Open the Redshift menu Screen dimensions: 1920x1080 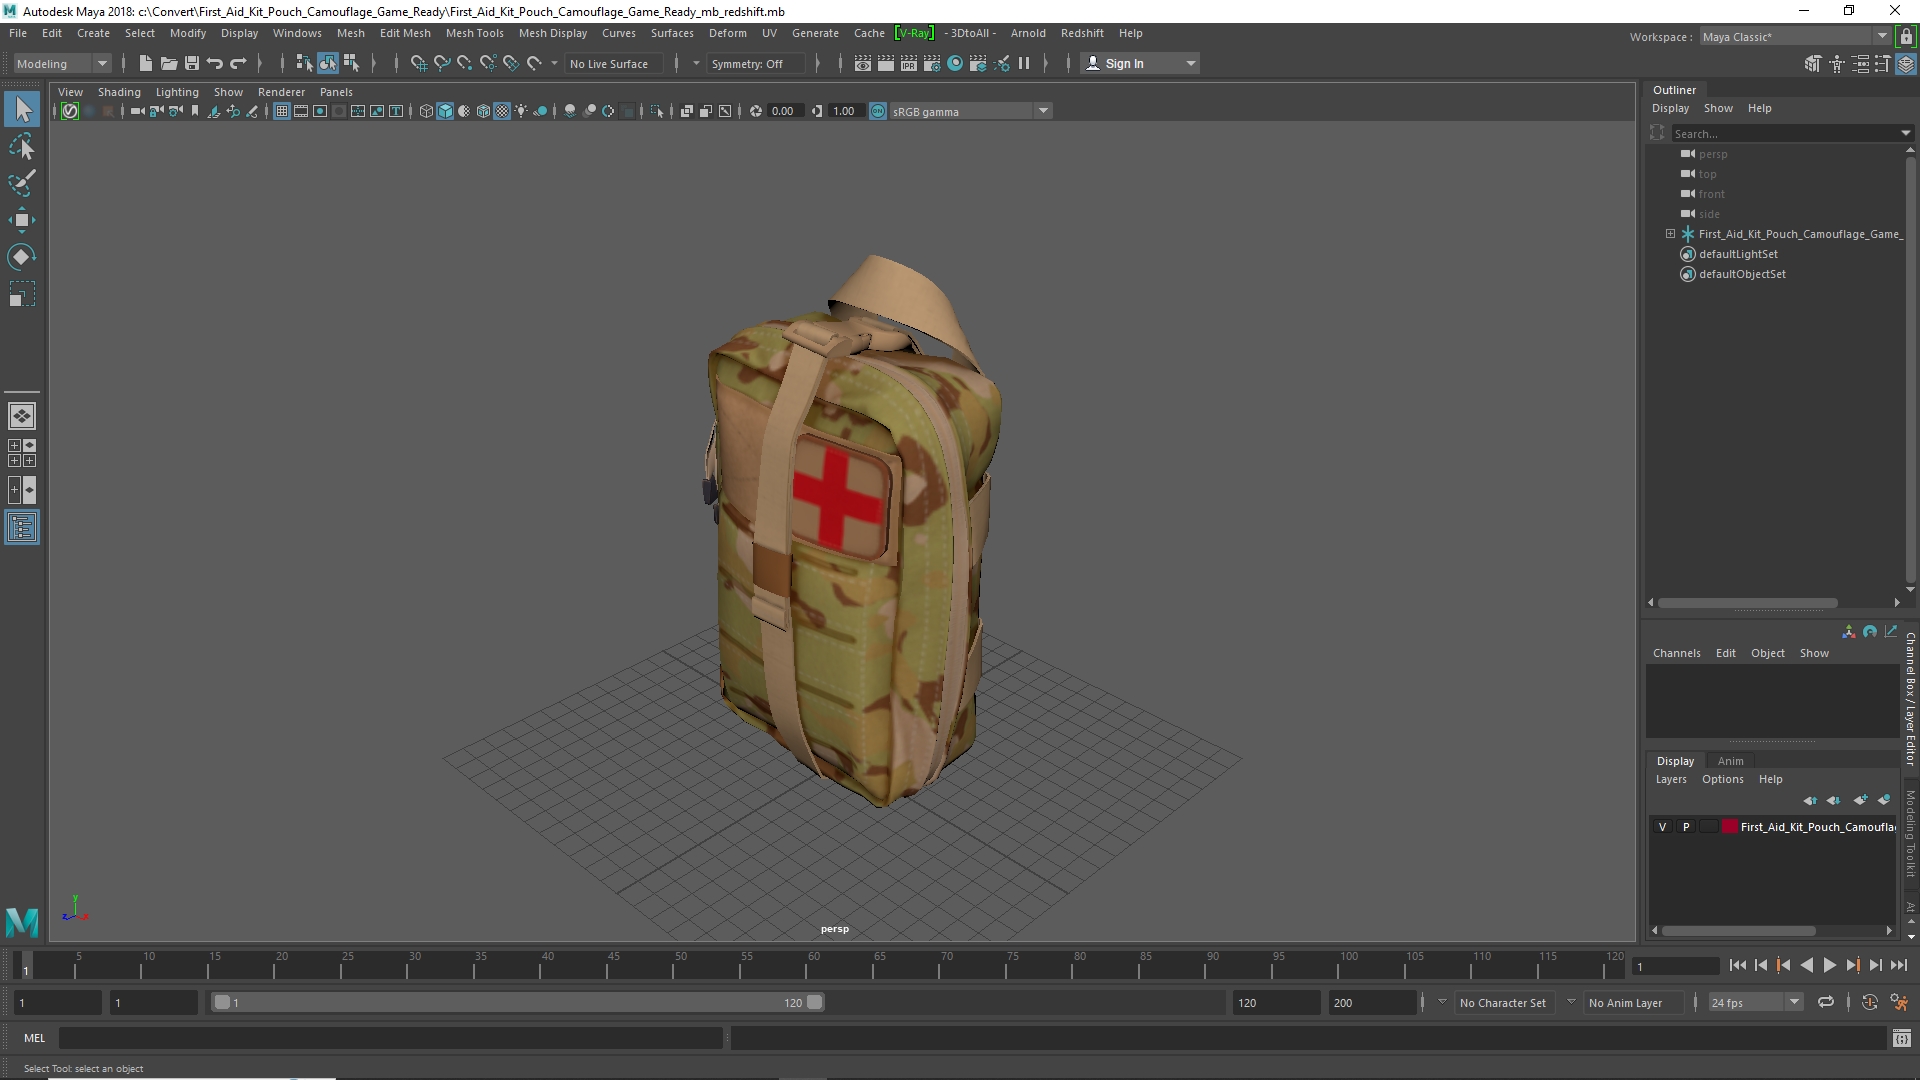point(1082,33)
